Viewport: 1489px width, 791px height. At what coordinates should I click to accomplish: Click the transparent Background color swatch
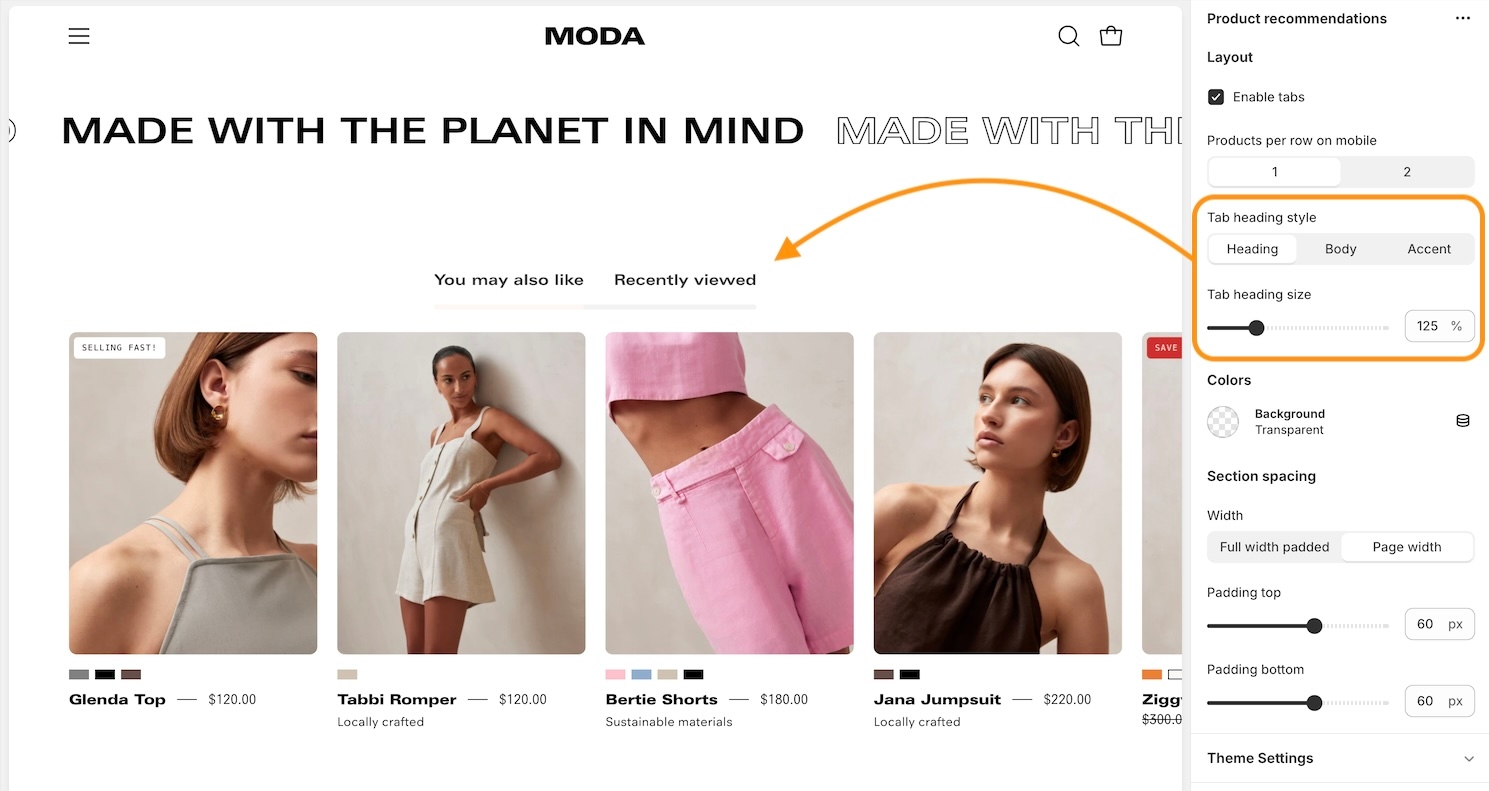tap(1223, 422)
